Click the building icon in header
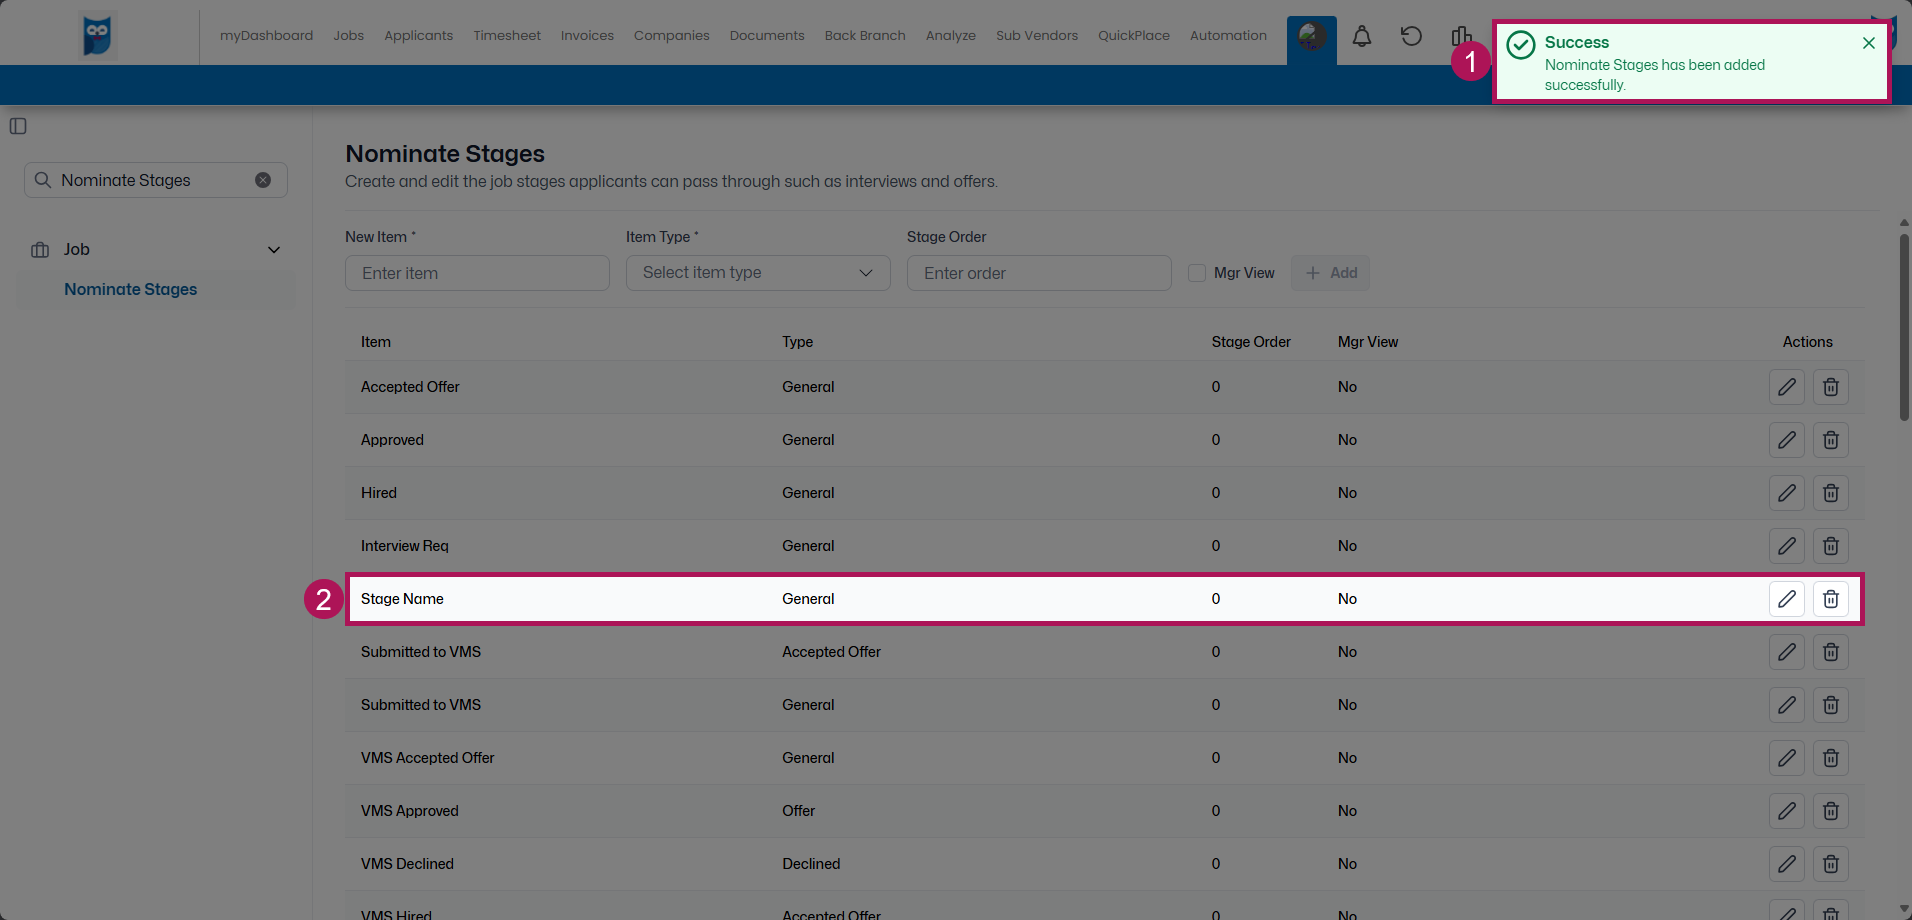 pyautogui.click(x=1461, y=37)
